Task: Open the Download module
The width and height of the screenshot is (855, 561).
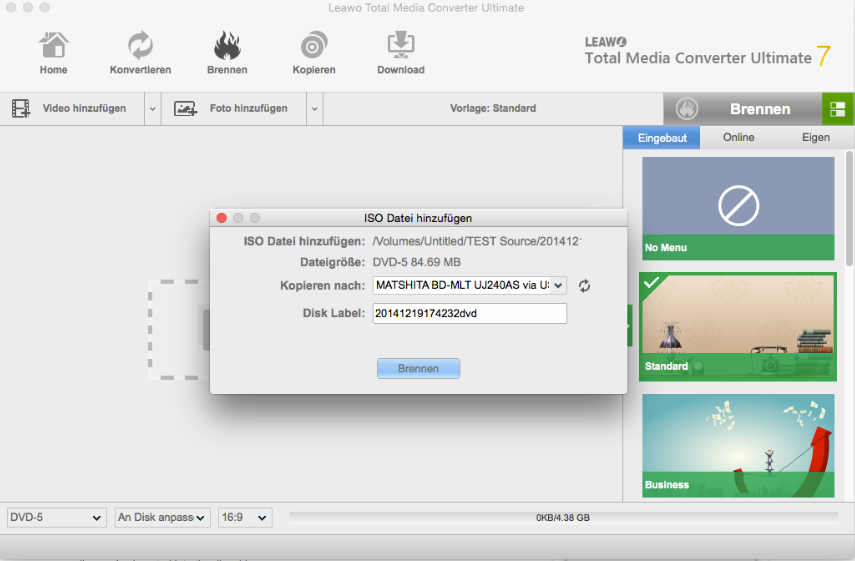Action: [401, 53]
